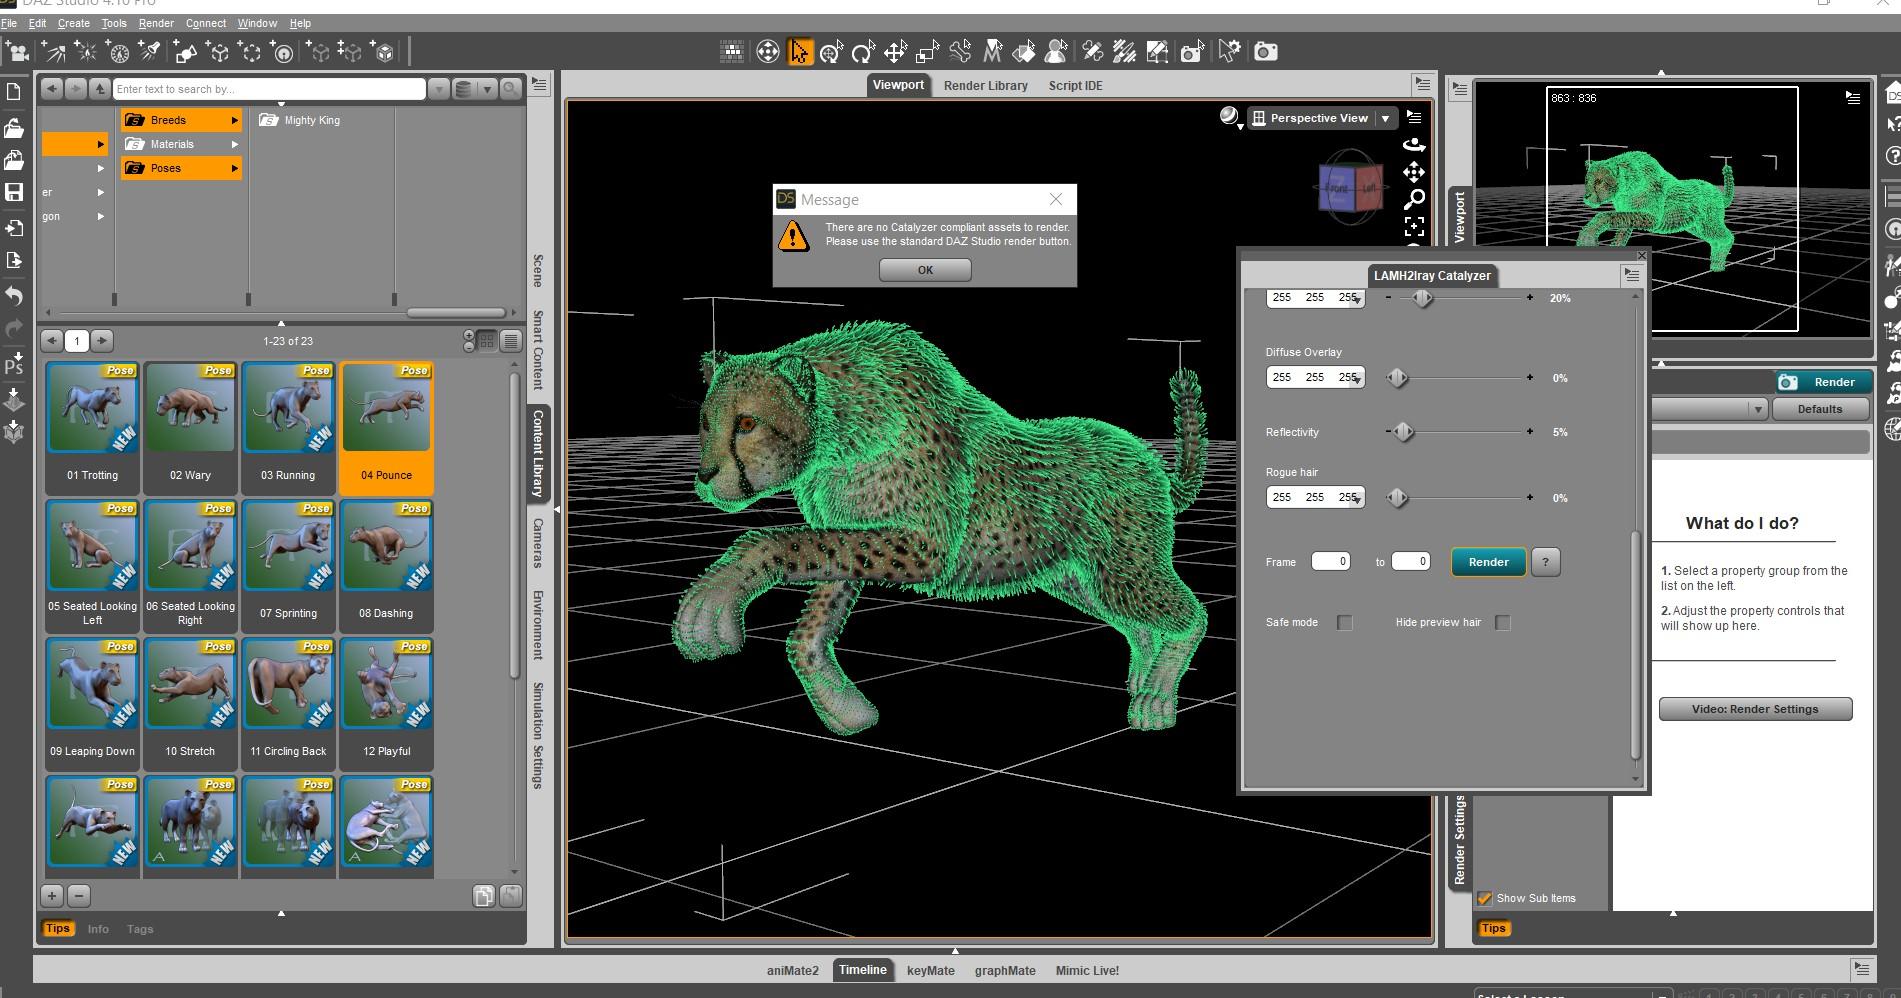Open the New file icon in left sidebar
This screenshot has width=1901, height=998.
pyautogui.click(x=14, y=92)
